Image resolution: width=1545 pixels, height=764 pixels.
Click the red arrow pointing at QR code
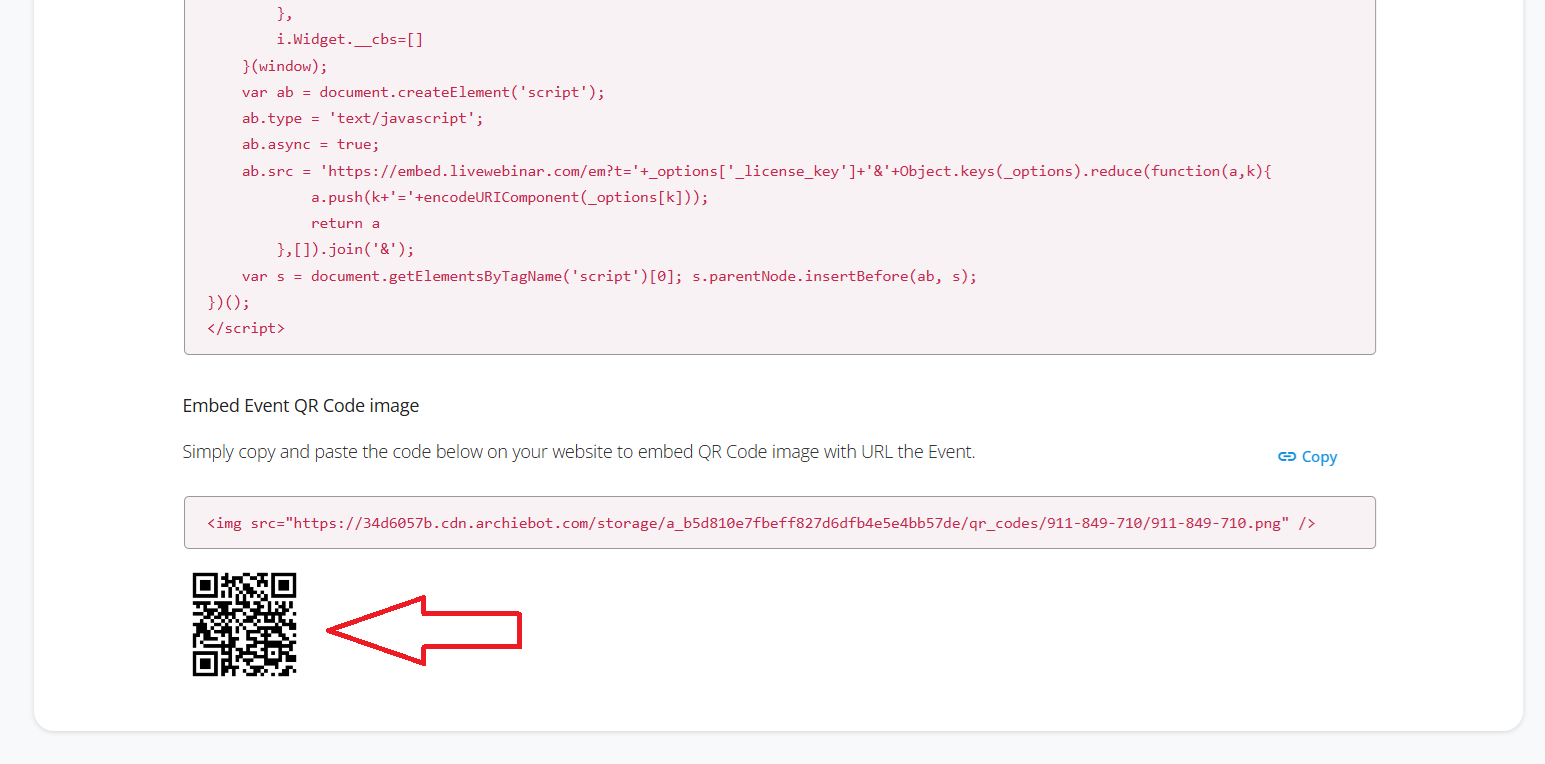click(424, 630)
